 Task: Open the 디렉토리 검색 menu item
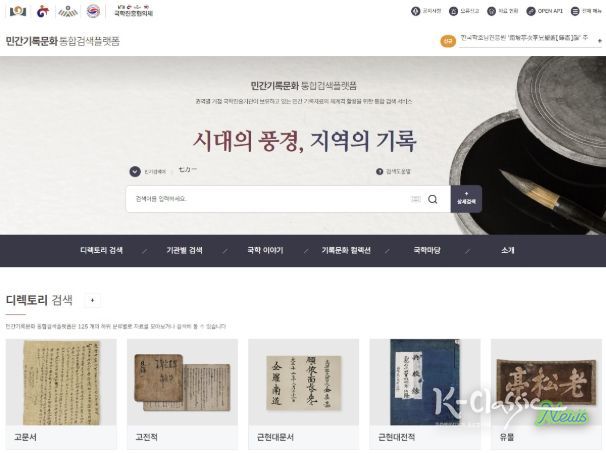click(101, 250)
